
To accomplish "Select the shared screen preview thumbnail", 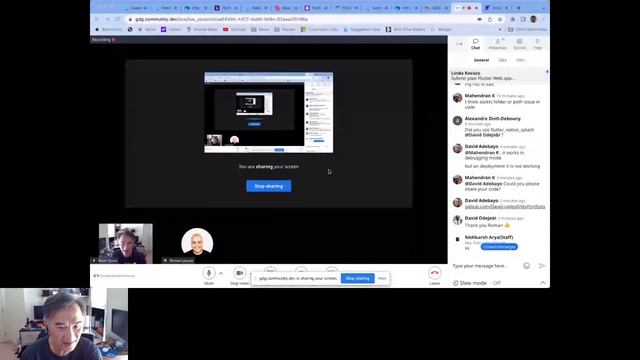I will point(269,113).
